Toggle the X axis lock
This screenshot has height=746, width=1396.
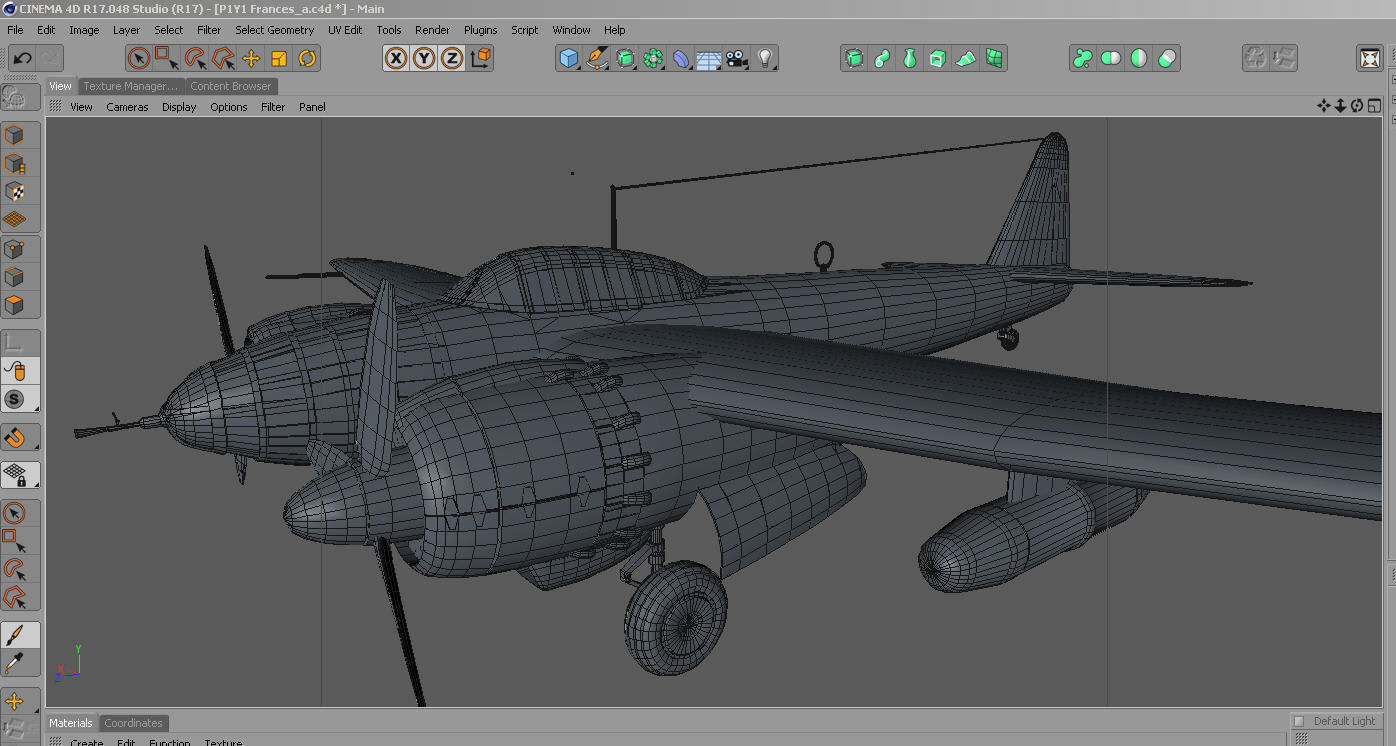396,58
